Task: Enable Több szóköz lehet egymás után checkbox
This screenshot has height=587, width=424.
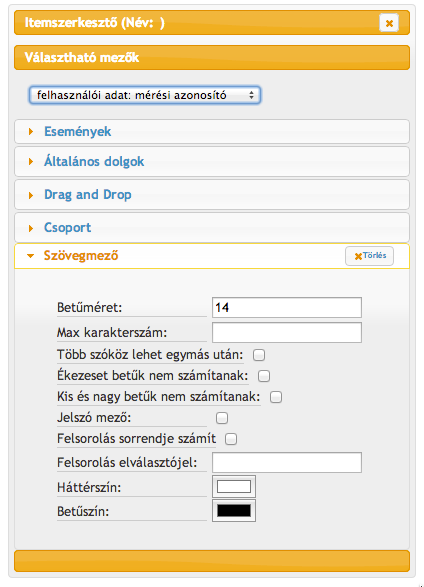Action: [259, 355]
